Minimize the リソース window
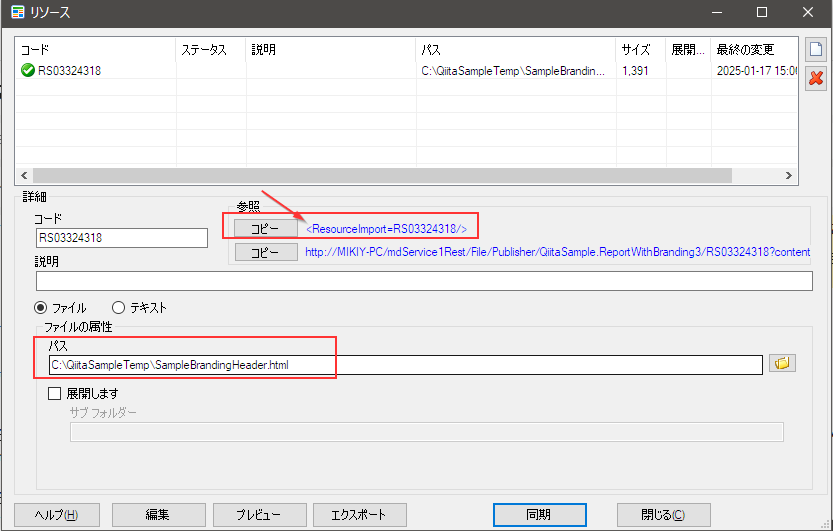 click(x=717, y=12)
